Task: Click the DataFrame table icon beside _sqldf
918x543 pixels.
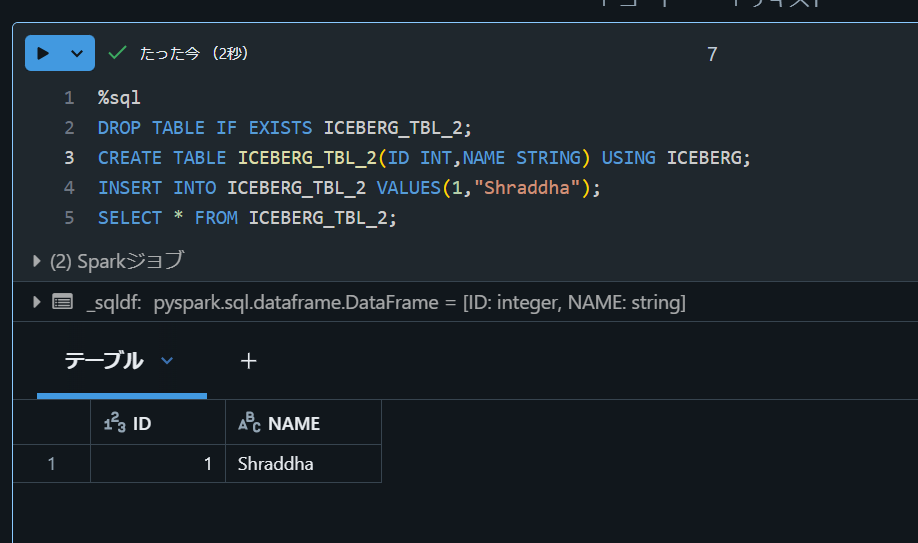Action: (x=63, y=302)
